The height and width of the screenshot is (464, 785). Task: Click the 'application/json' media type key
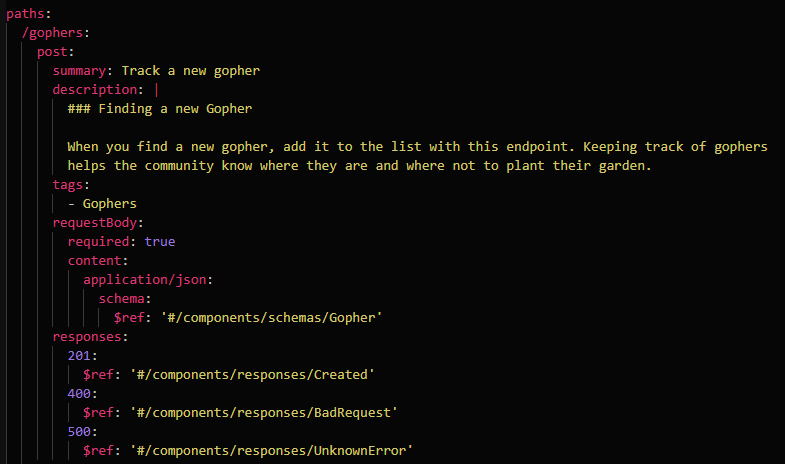coord(146,280)
